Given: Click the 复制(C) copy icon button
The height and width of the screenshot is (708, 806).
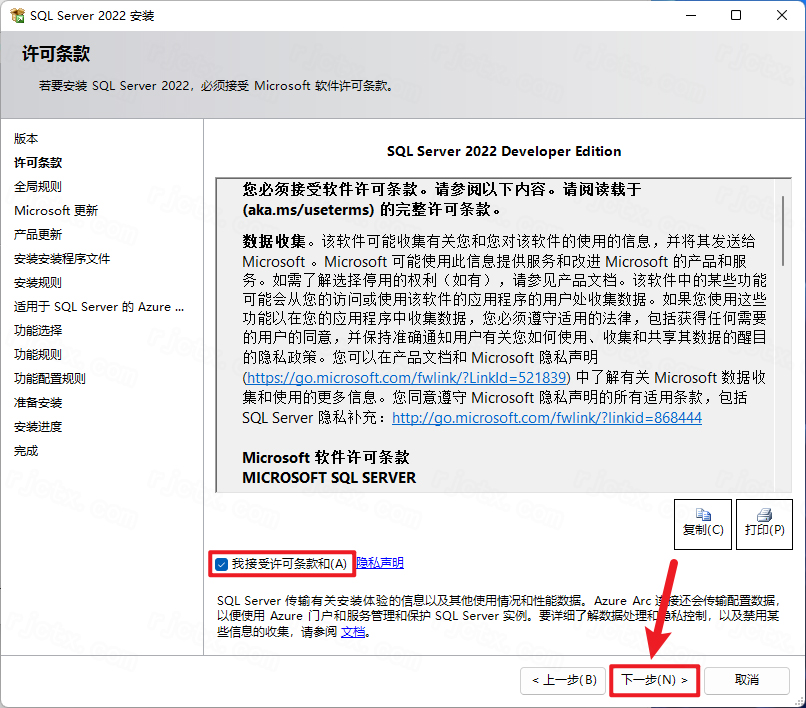Looking at the screenshot, I should click(x=703, y=524).
